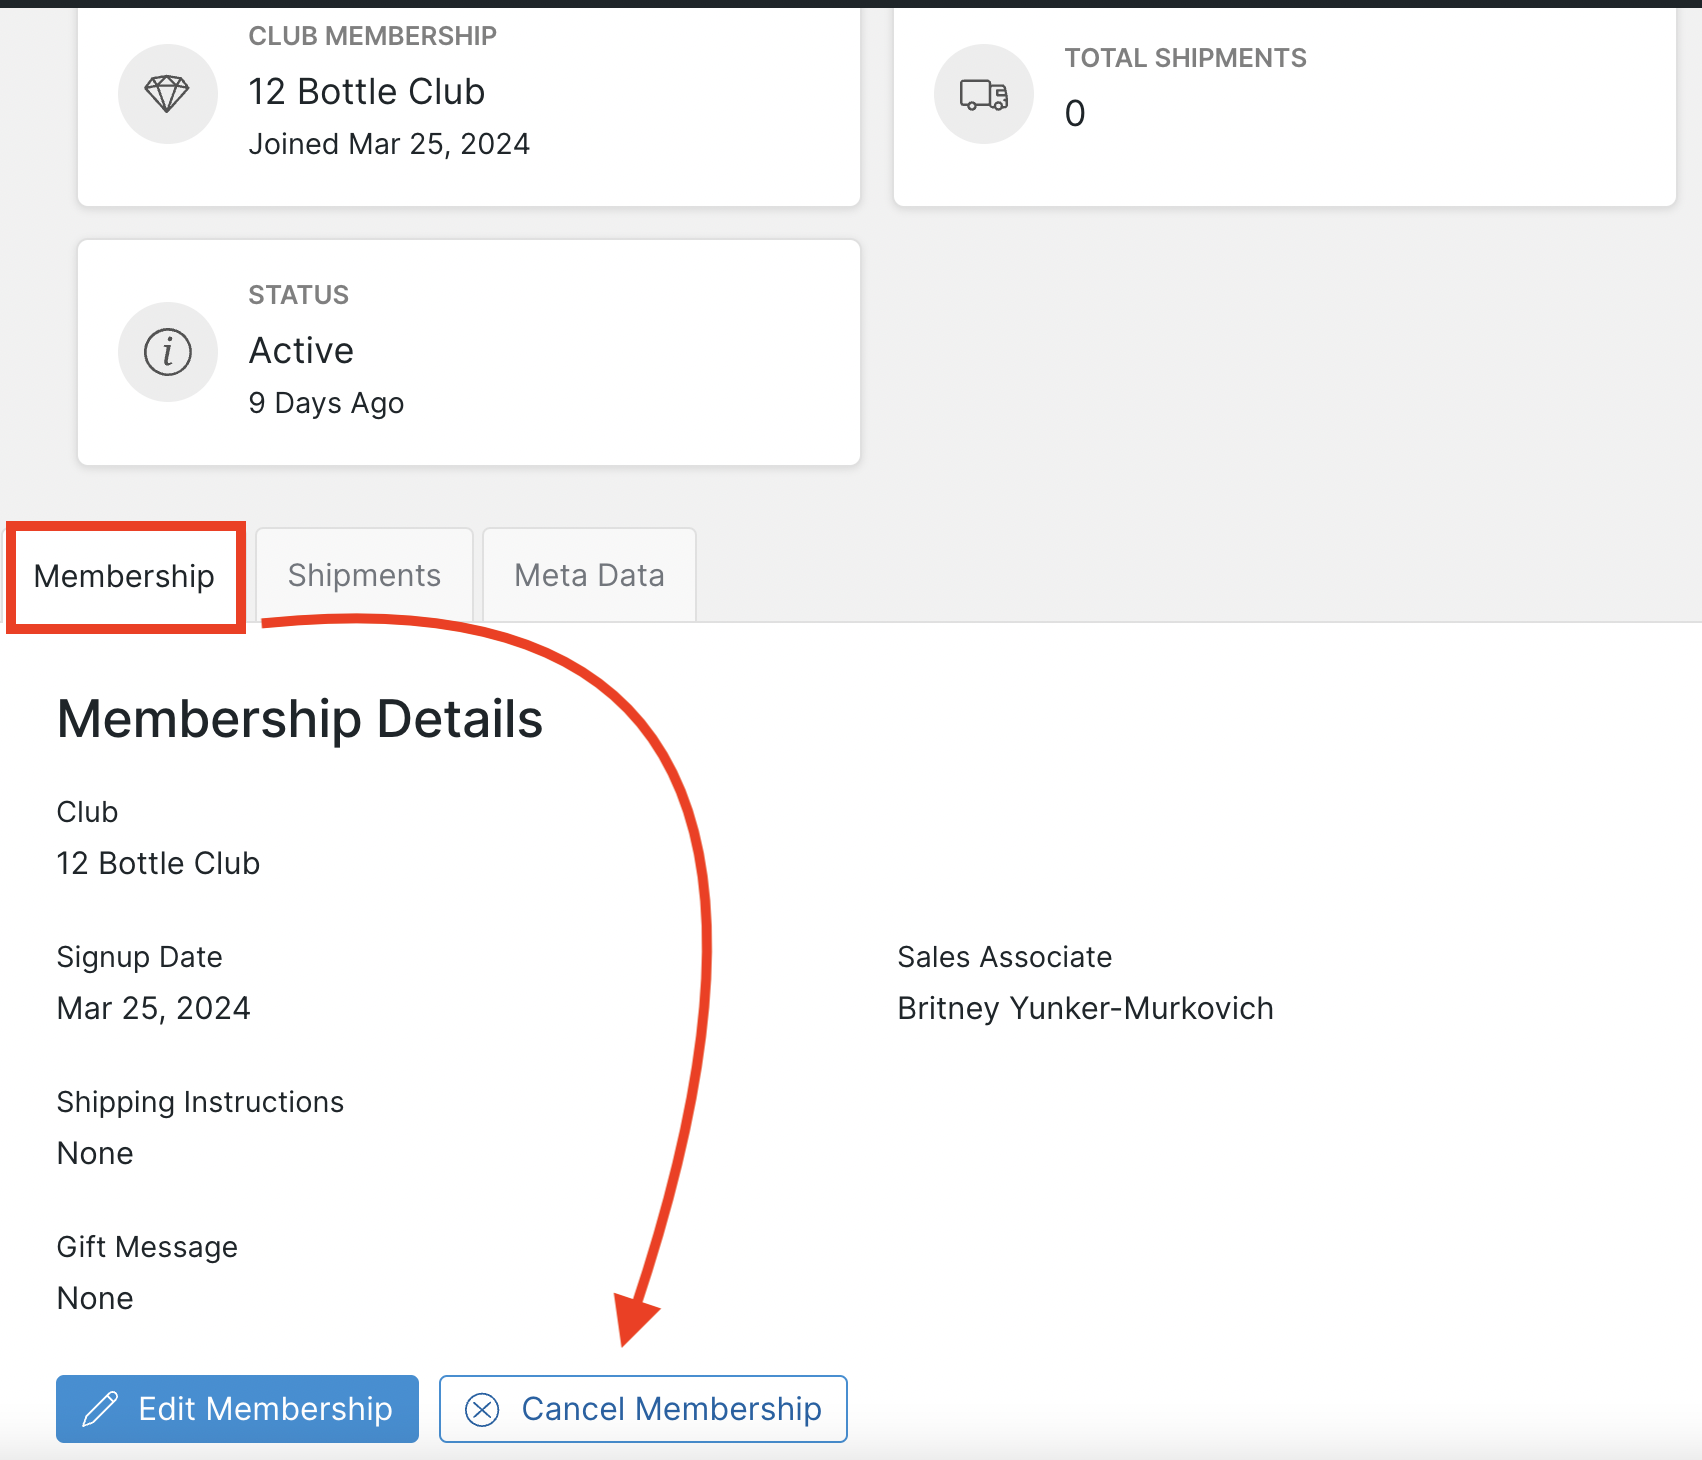The width and height of the screenshot is (1702, 1460).
Task: Open the Meta Data tab
Action: tap(589, 575)
